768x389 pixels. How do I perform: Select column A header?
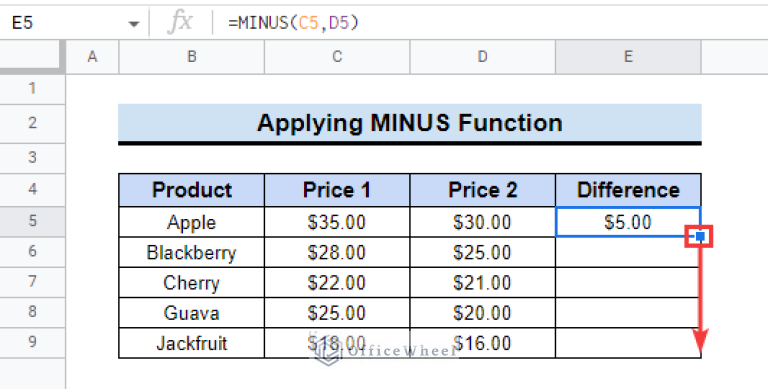click(x=92, y=57)
